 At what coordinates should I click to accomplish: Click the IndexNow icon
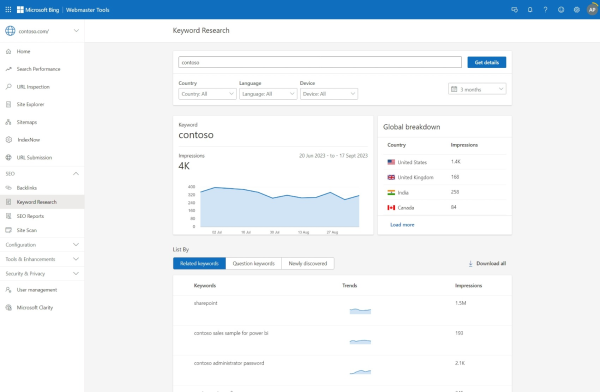coord(8,140)
